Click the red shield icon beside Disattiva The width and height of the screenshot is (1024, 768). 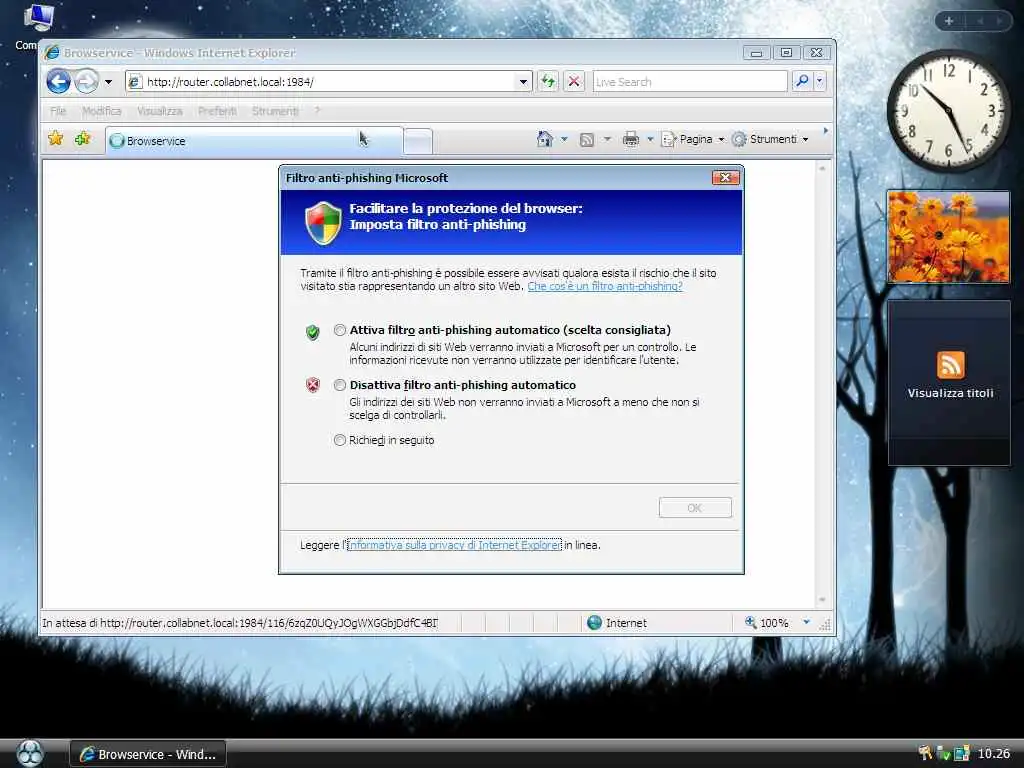click(313, 385)
